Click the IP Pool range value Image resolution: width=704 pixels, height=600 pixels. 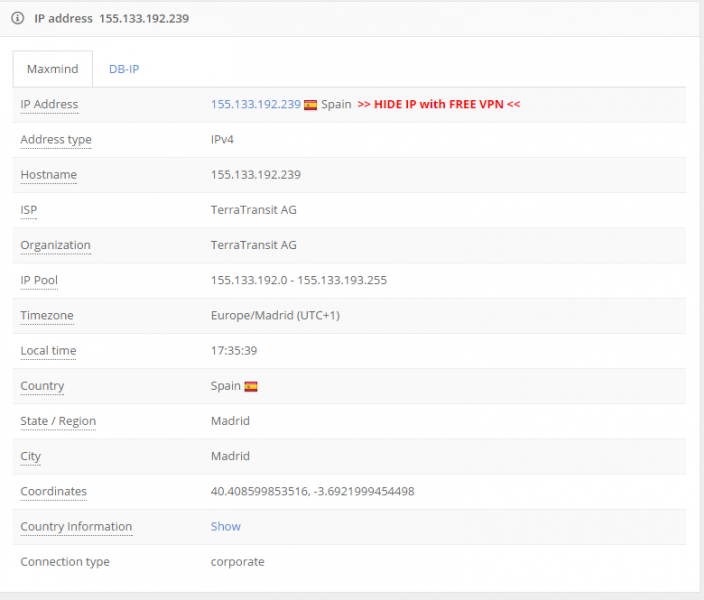pyautogui.click(x=299, y=280)
